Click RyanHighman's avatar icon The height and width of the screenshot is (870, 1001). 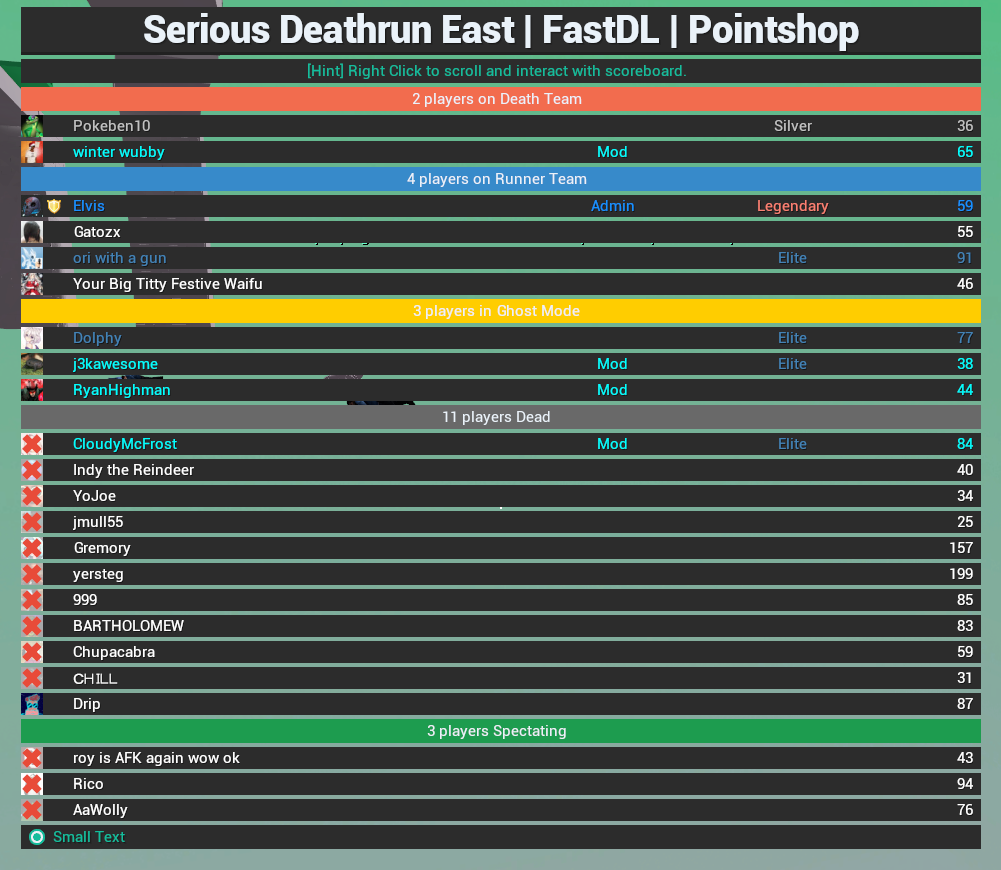pyautogui.click(x=32, y=390)
